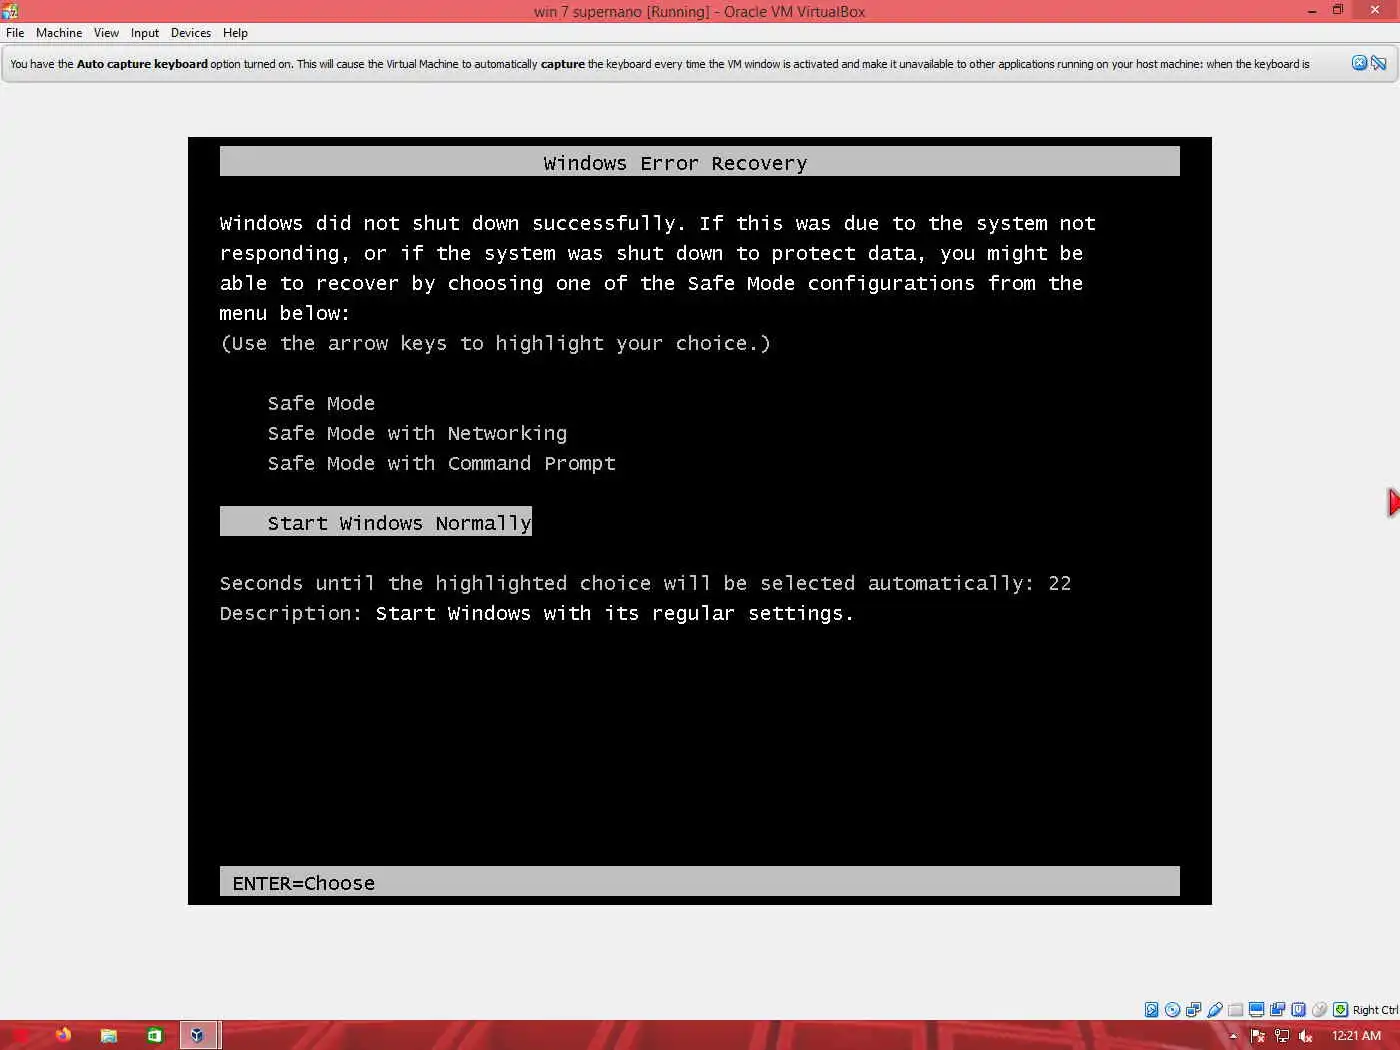Click the keyboard capture green arrow icon
This screenshot has width=1400, height=1050.
[x=1340, y=1009]
